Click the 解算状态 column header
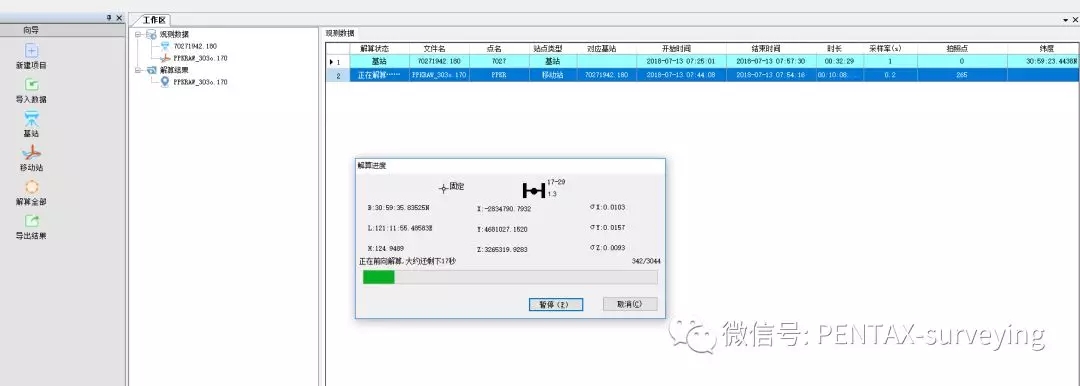 click(x=374, y=49)
